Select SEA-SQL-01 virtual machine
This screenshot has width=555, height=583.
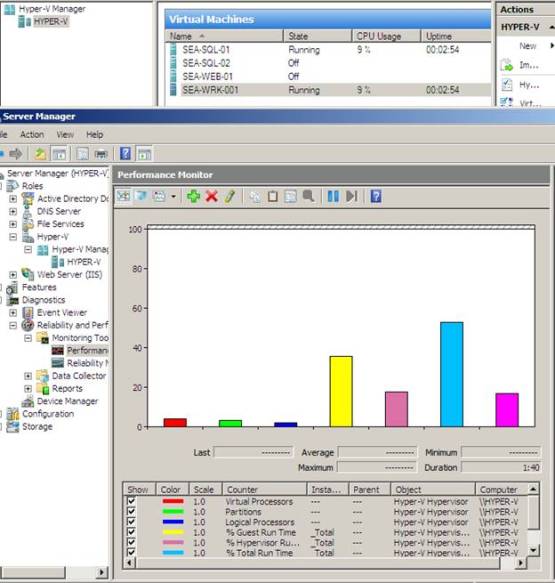206,49
